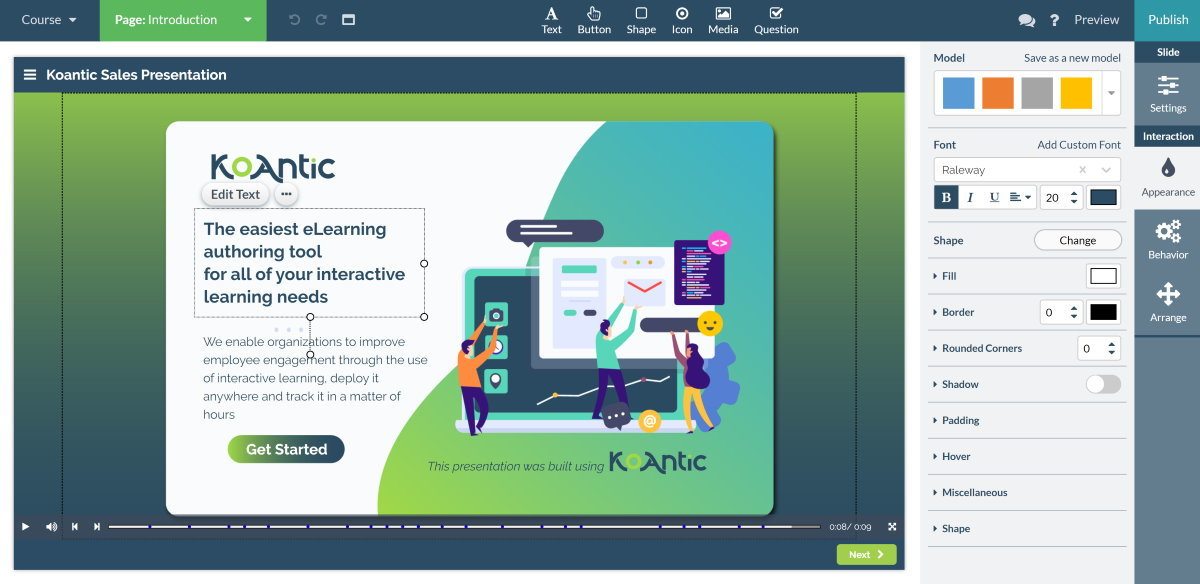This screenshot has height=584, width=1200.
Task: Click the Edit Text button
Action: pos(235,194)
